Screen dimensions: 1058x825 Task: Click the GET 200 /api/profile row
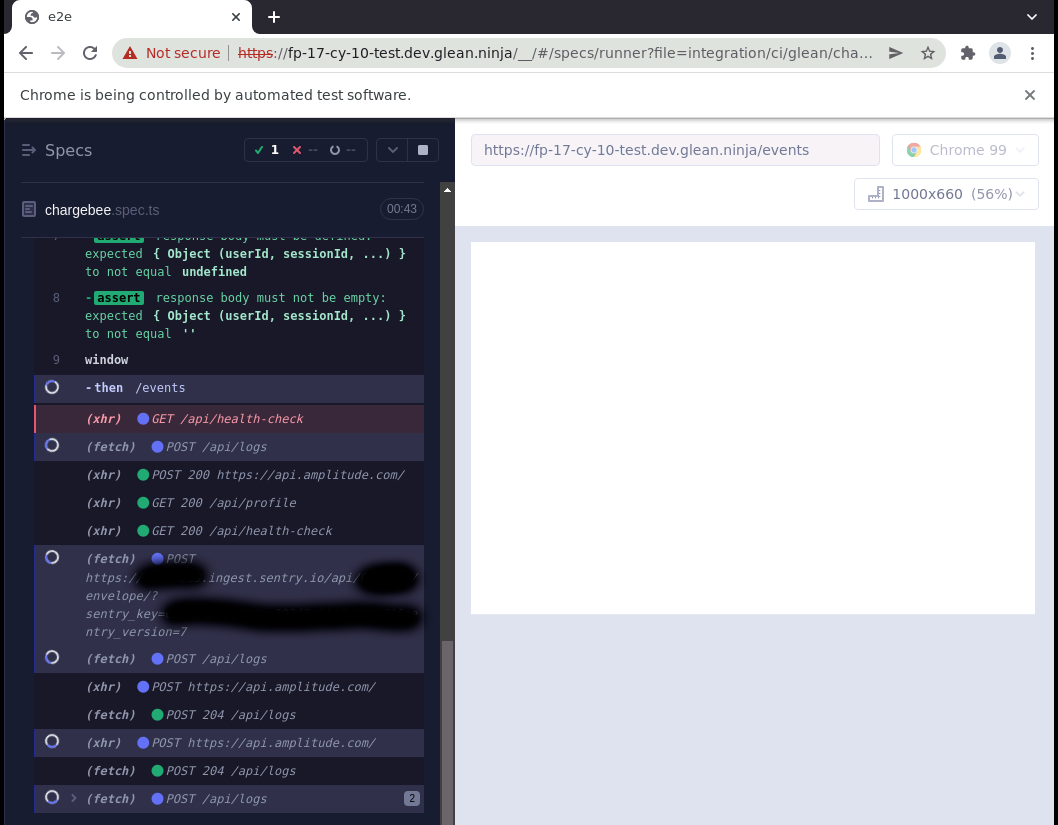coord(229,503)
